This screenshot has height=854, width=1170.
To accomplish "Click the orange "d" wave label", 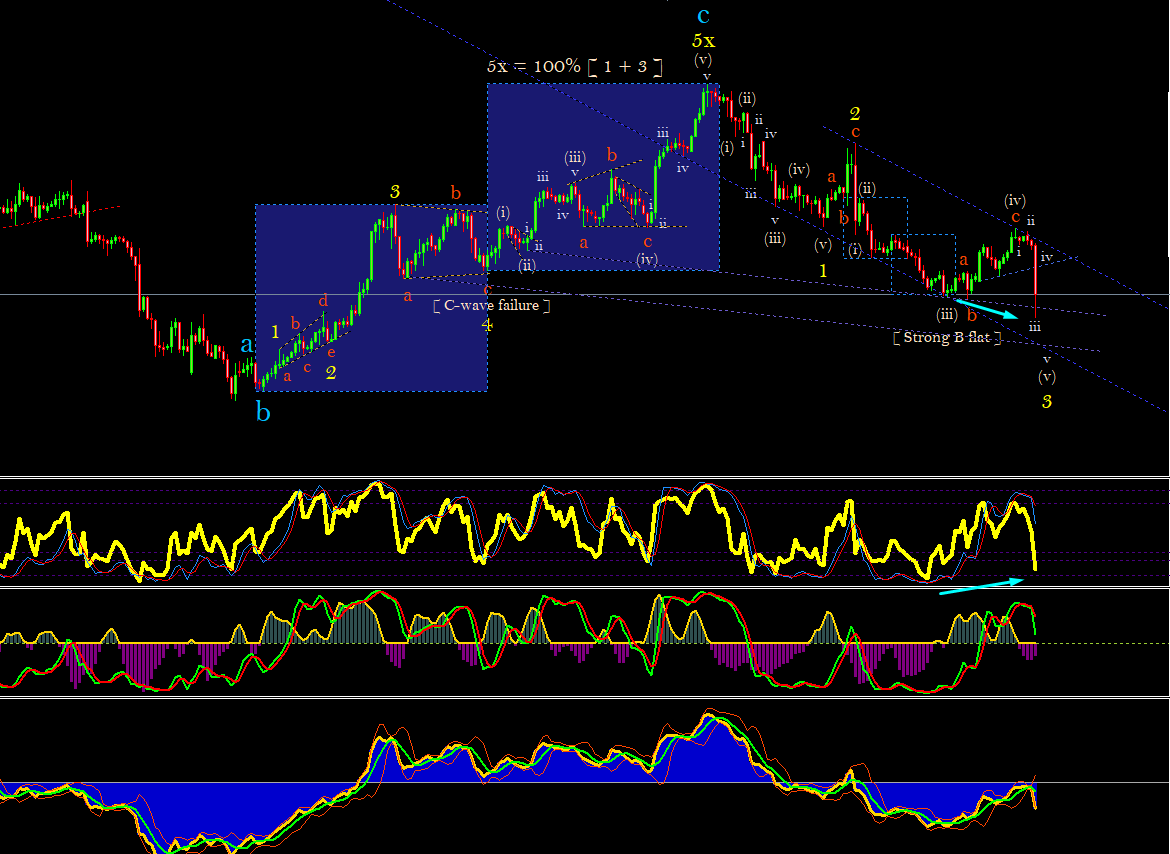I will (x=323, y=301).
